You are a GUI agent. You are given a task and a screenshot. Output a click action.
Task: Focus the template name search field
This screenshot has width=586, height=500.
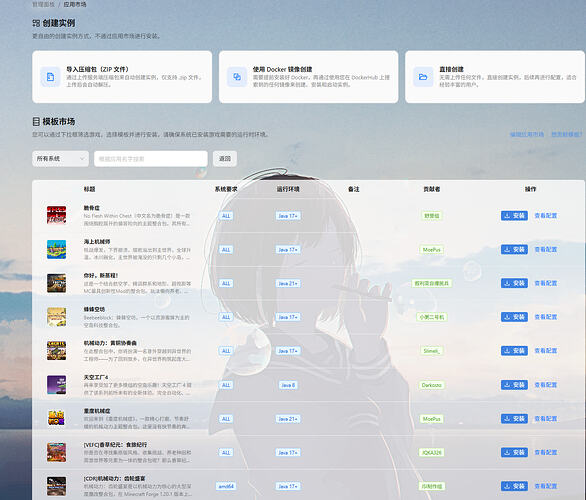pos(151,159)
